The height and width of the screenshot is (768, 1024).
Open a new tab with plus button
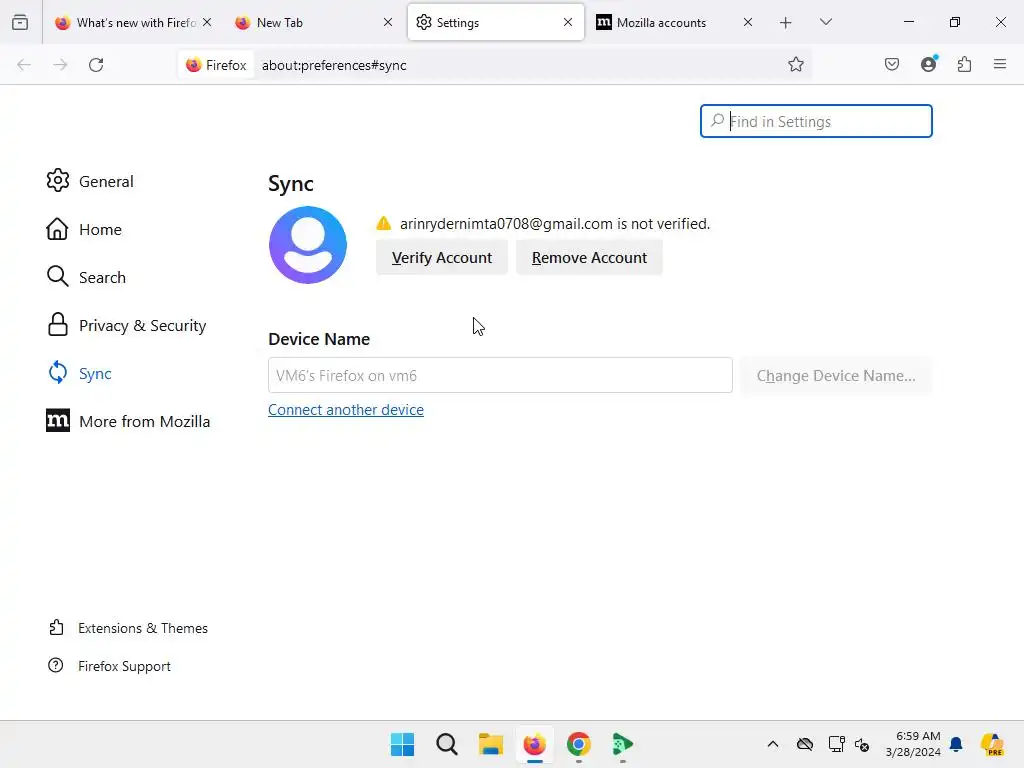coord(786,22)
